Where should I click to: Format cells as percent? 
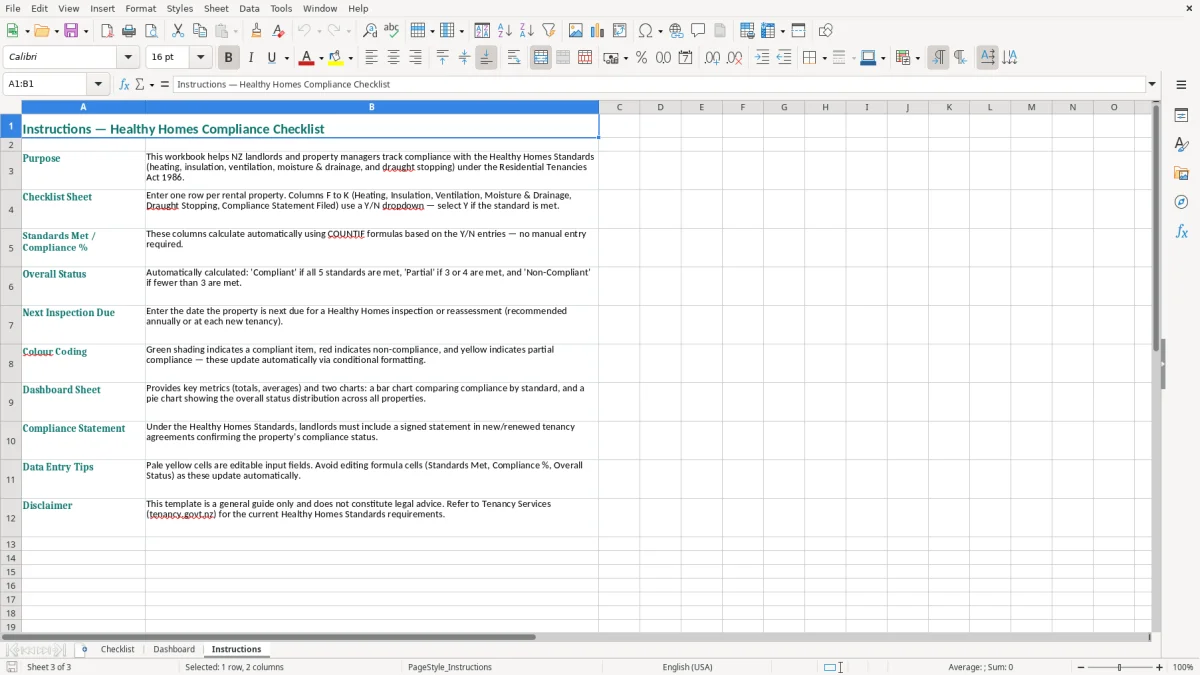[641, 58]
